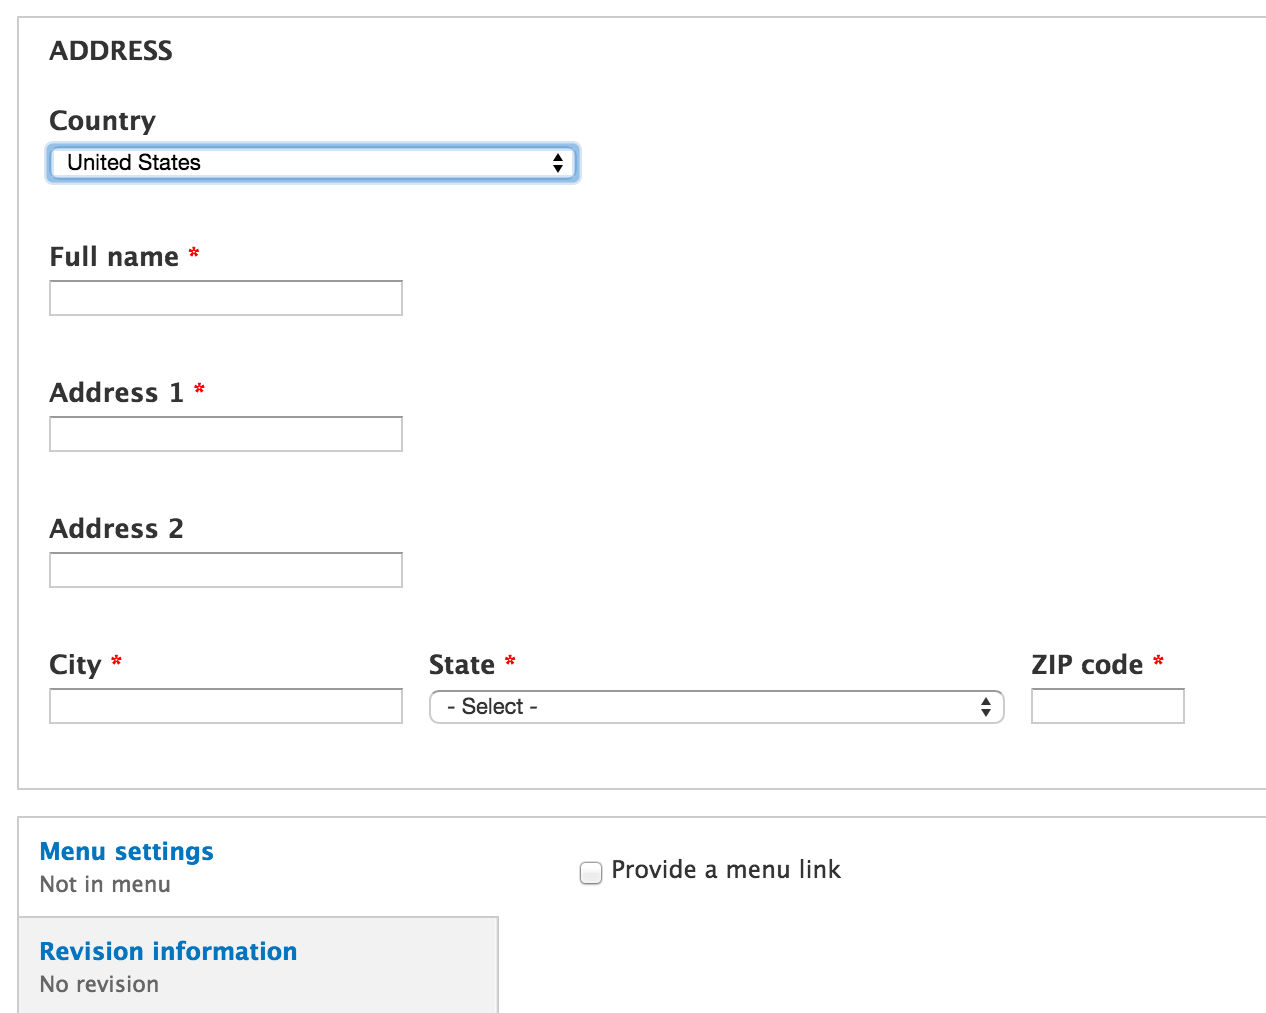This screenshot has height=1013, width=1266.
Task: Enable the 'Provide a menu link' checkbox
Action: (590, 872)
